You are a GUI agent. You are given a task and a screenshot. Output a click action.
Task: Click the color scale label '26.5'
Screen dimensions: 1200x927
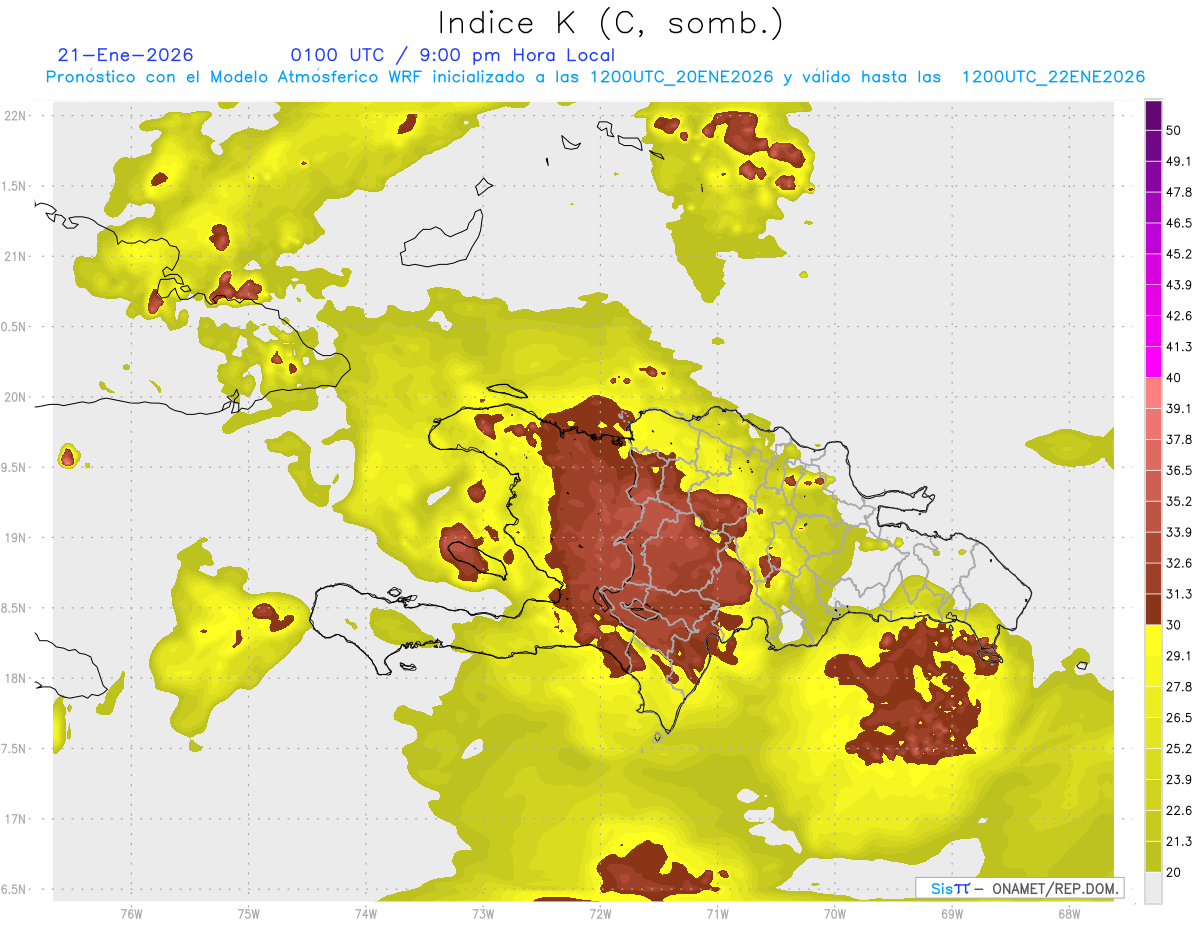[1179, 718]
